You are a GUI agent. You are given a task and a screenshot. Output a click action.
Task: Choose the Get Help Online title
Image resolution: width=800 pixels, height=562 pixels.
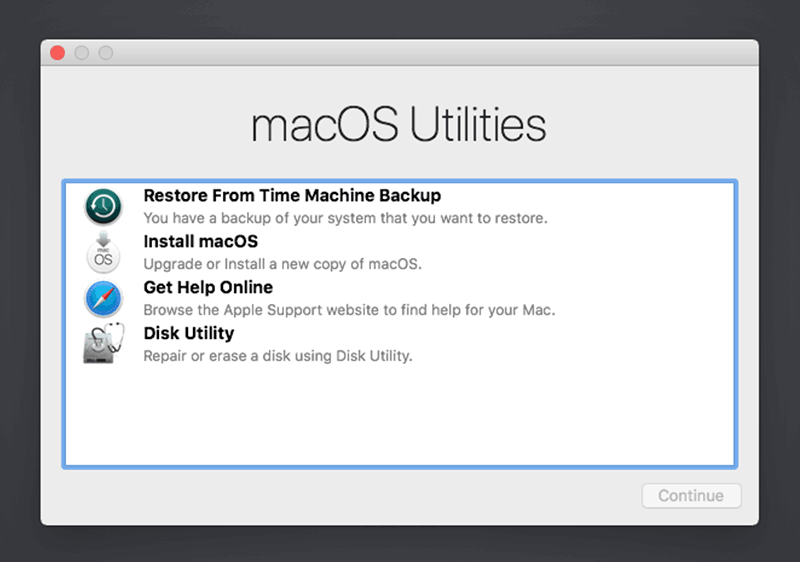[x=208, y=287]
